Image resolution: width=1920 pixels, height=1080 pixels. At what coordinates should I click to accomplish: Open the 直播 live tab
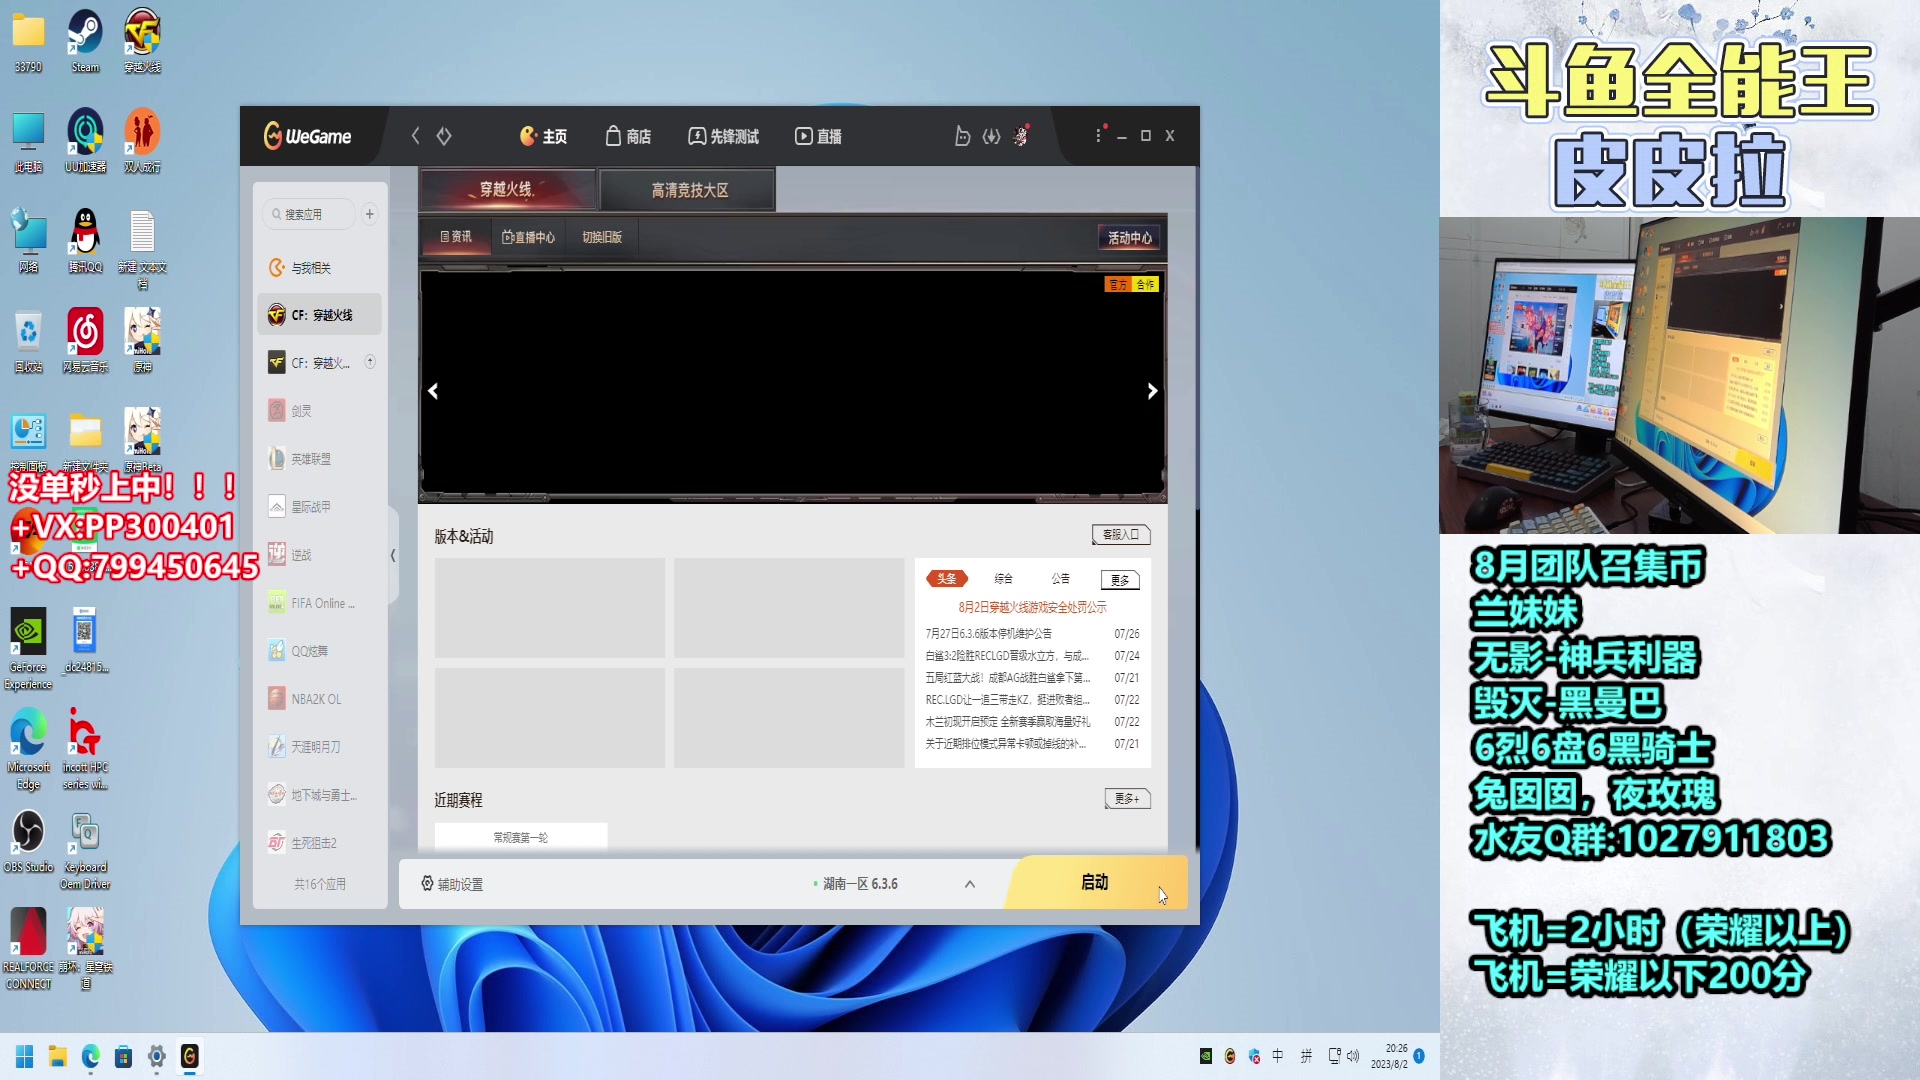click(x=818, y=136)
